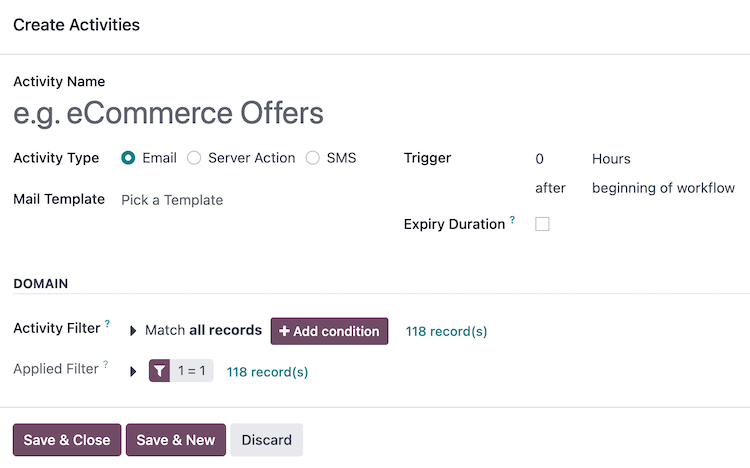
Task: Click the Expiry Duration help question mark
Action: pyautogui.click(x=513, y=220)
